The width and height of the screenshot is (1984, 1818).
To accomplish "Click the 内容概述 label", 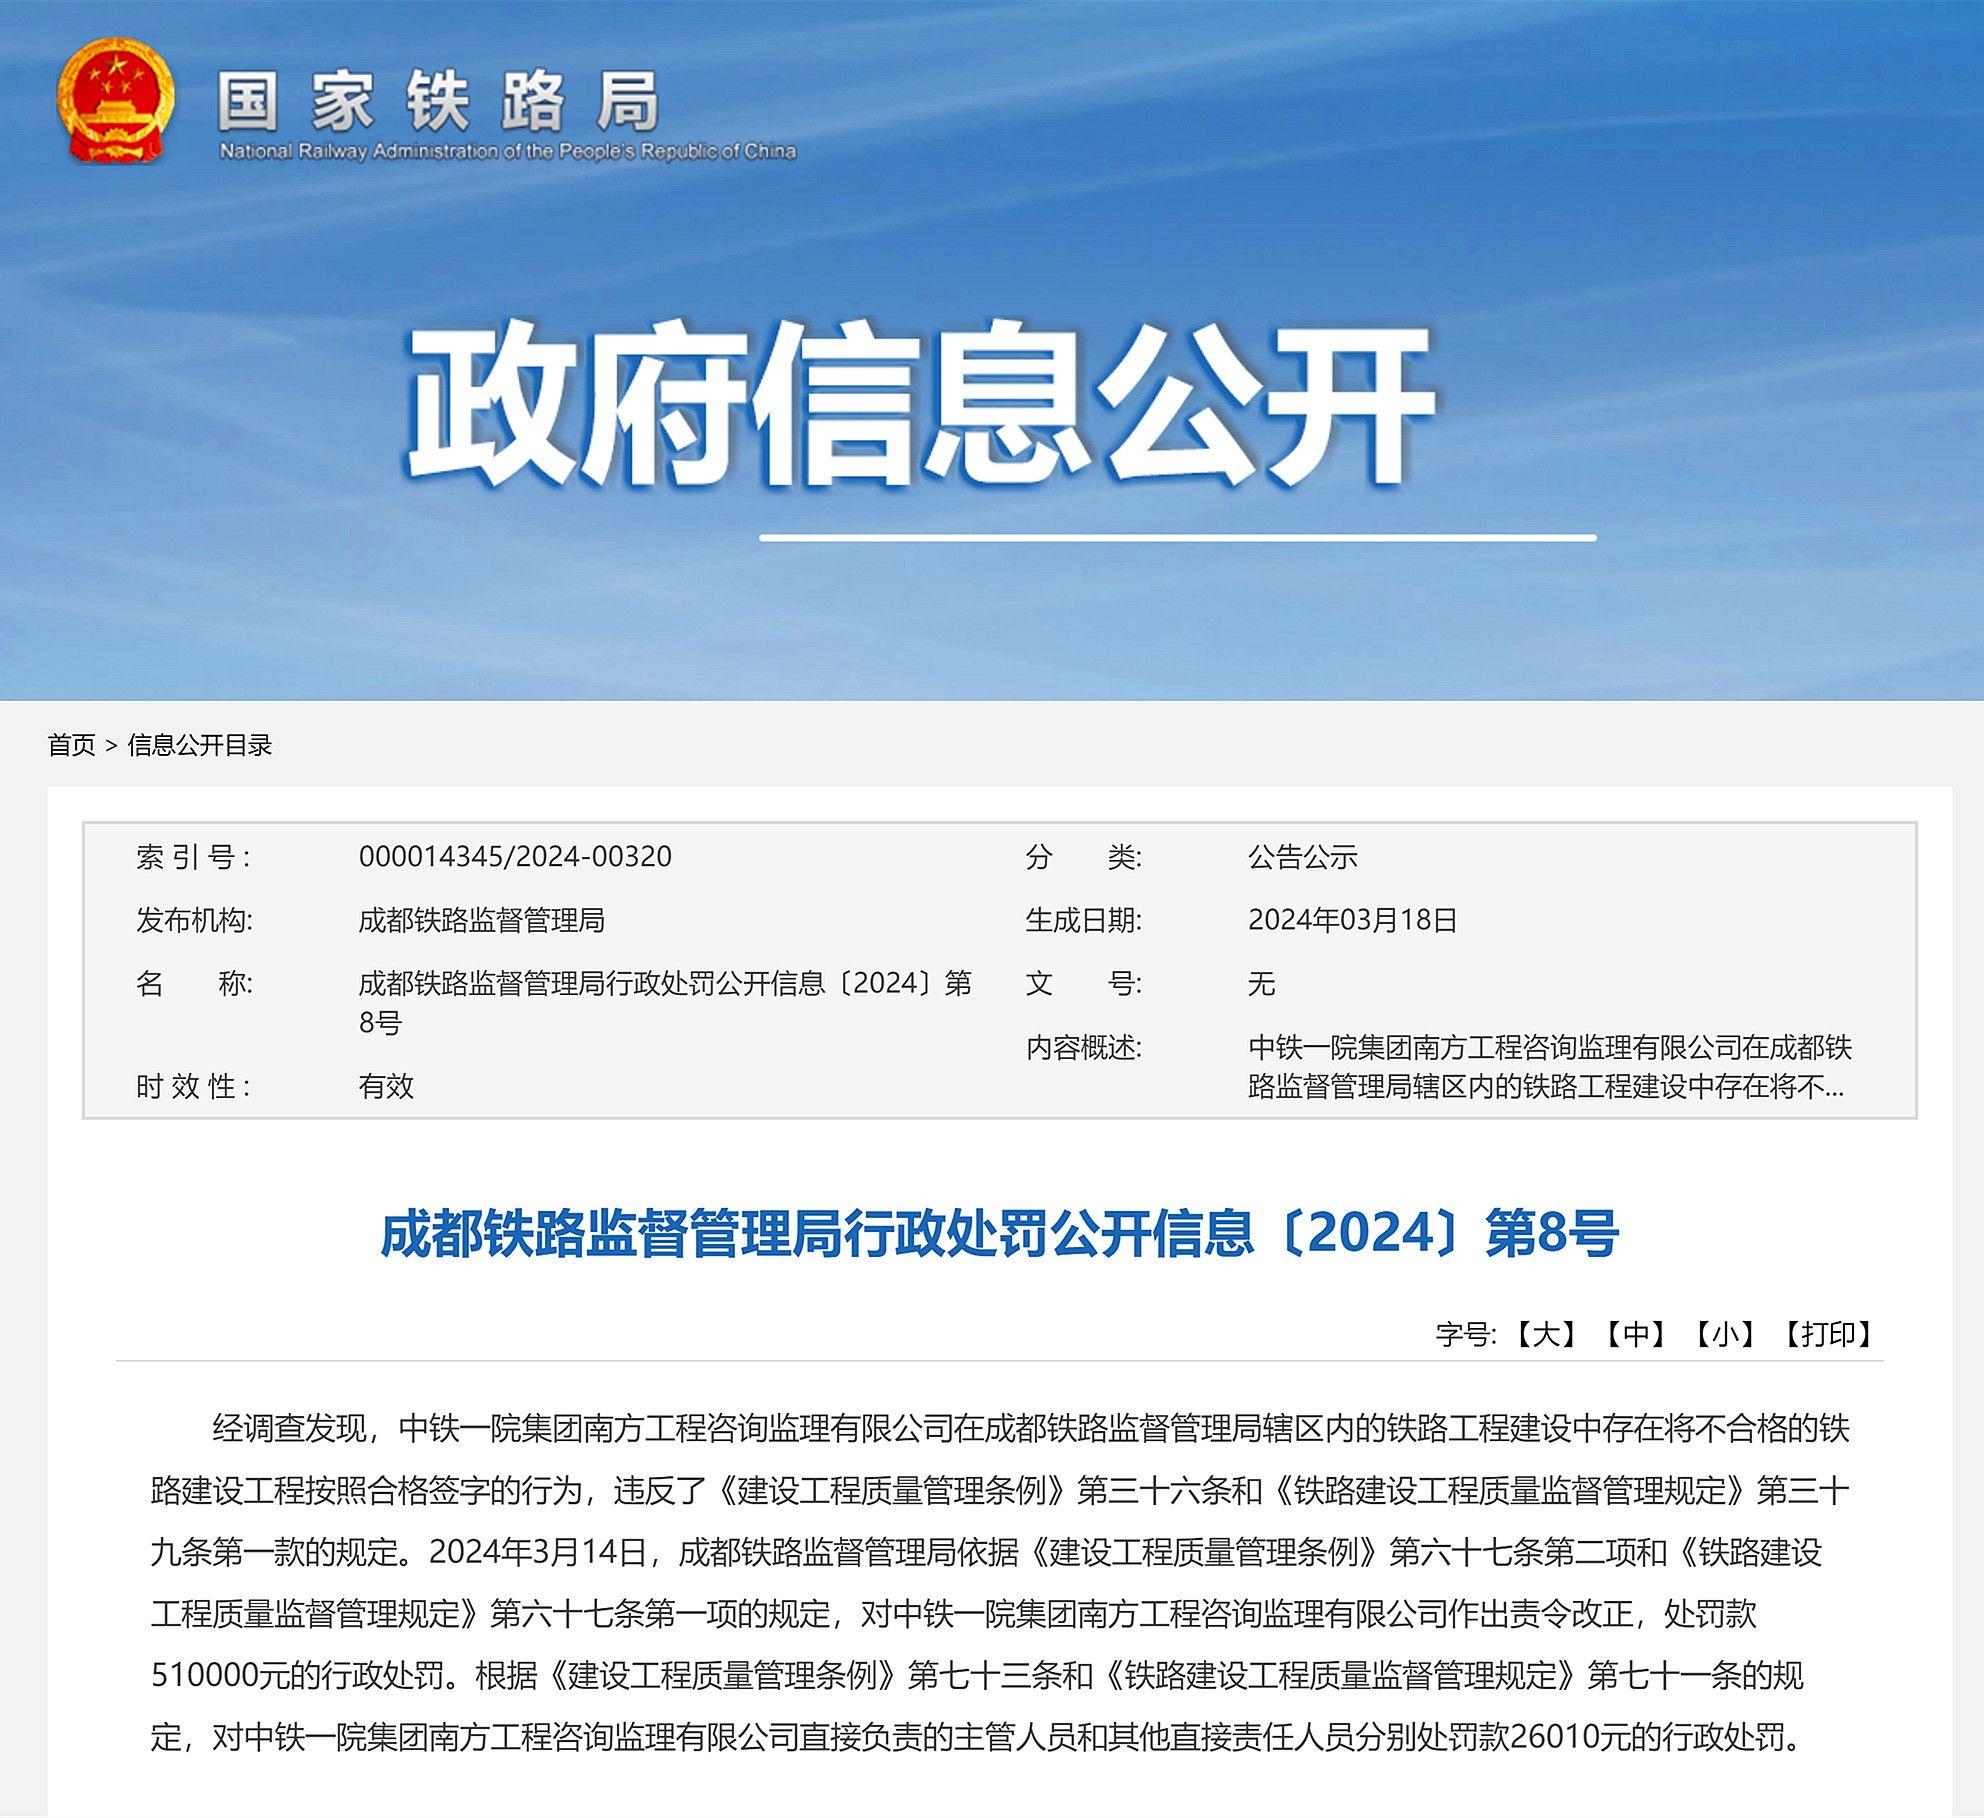I will pos(1083,1048).
